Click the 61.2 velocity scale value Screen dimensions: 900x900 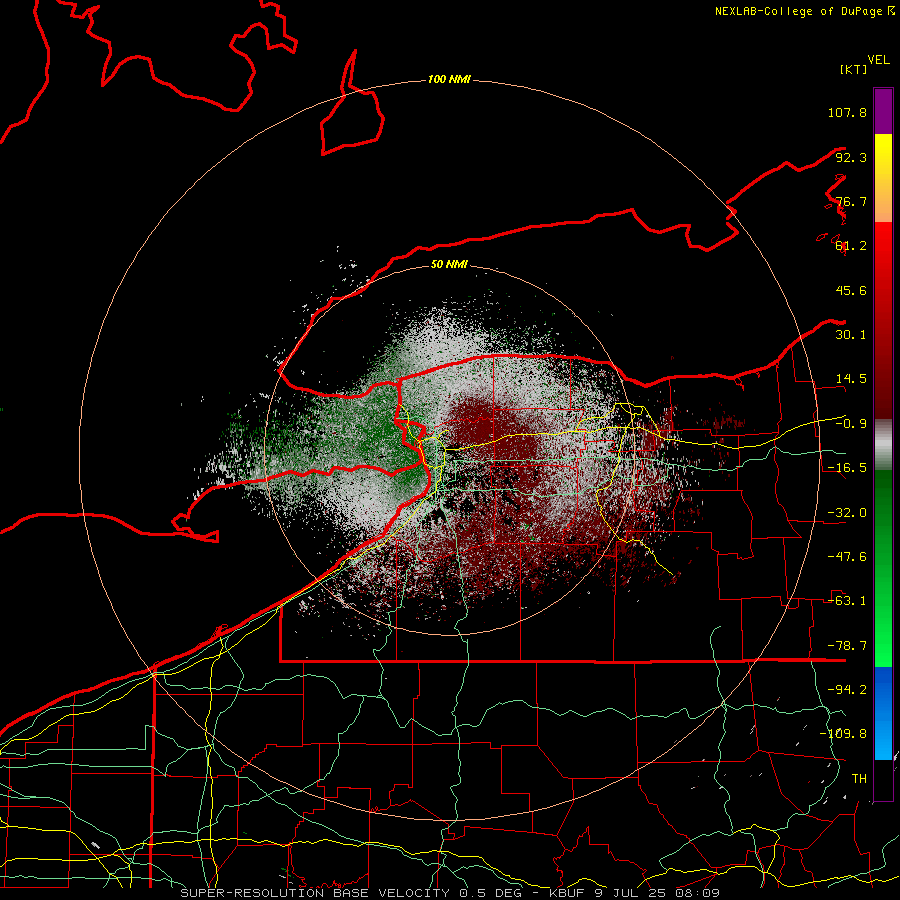851,246
